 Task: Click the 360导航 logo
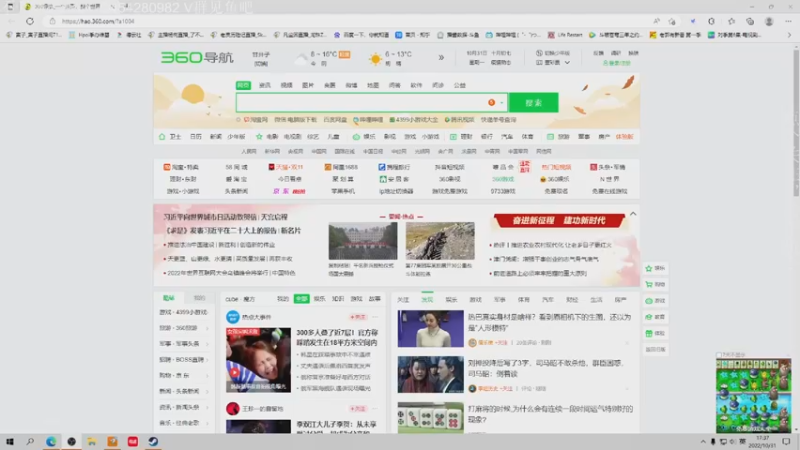197,58
